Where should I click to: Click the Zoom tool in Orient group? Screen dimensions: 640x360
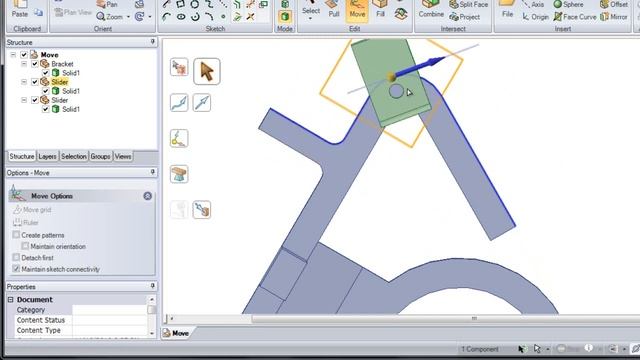(x=110, y=17)
